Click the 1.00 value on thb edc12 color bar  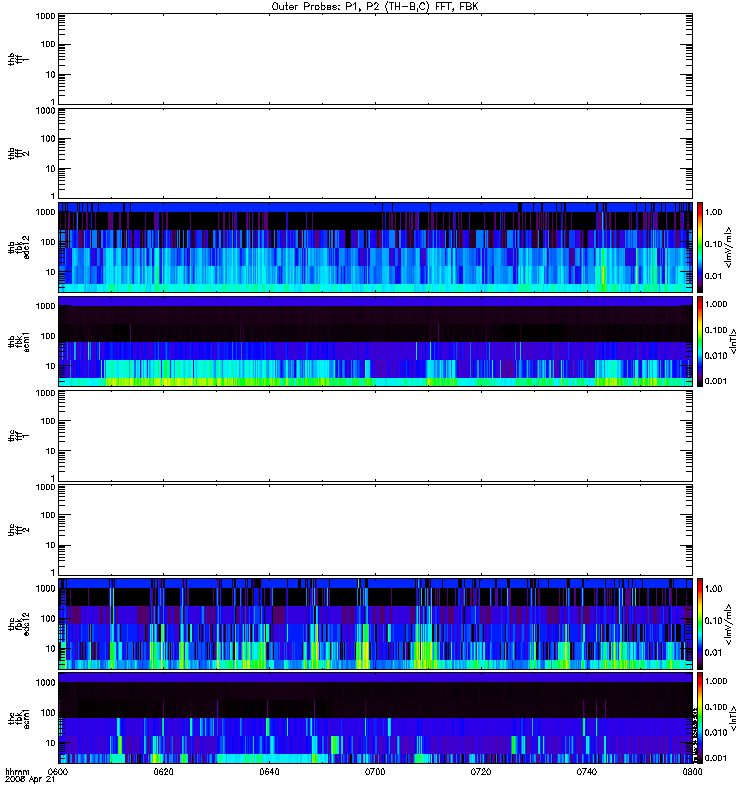713,212
